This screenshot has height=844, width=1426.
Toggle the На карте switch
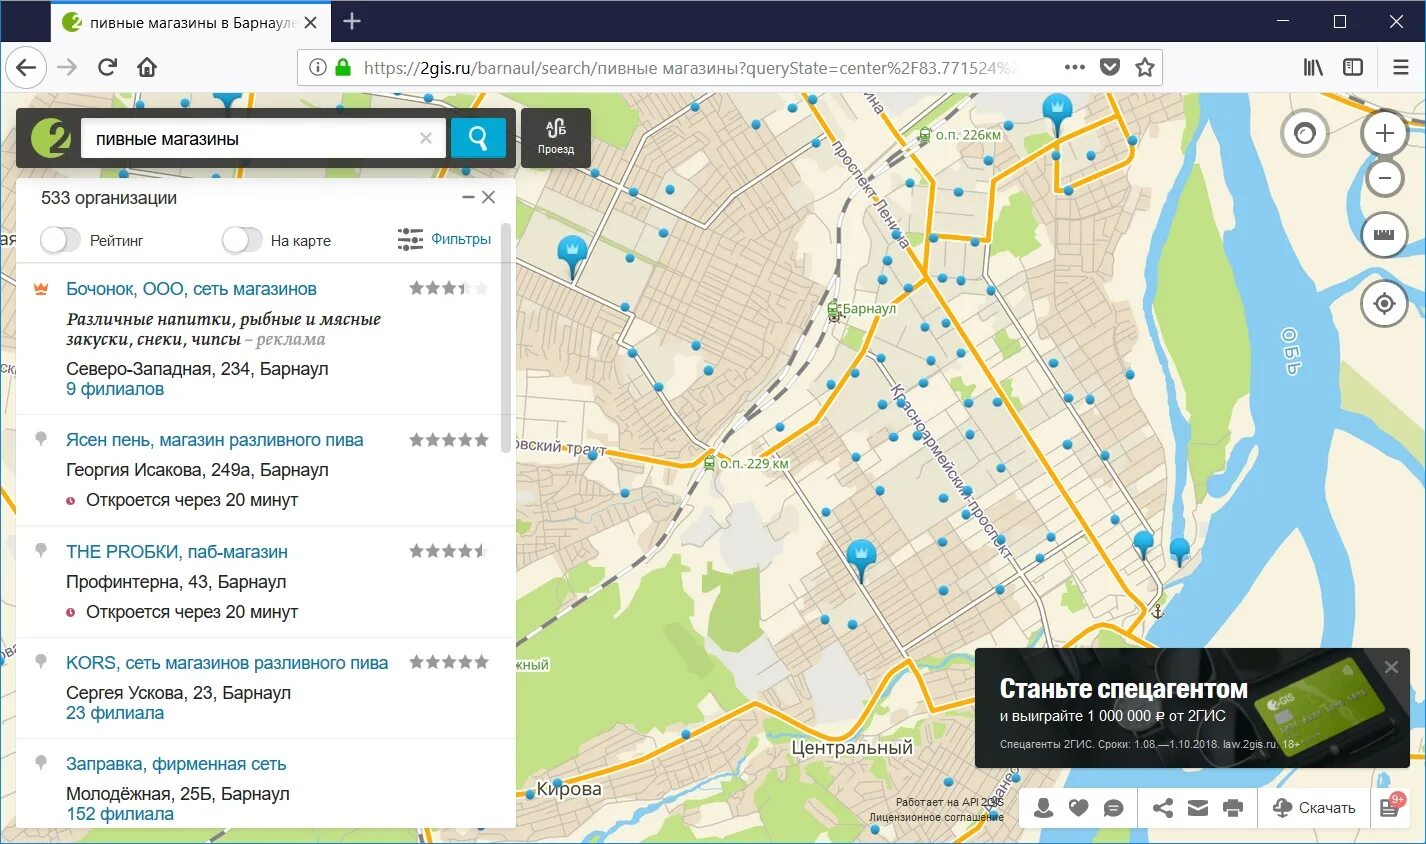coord(241,240)
